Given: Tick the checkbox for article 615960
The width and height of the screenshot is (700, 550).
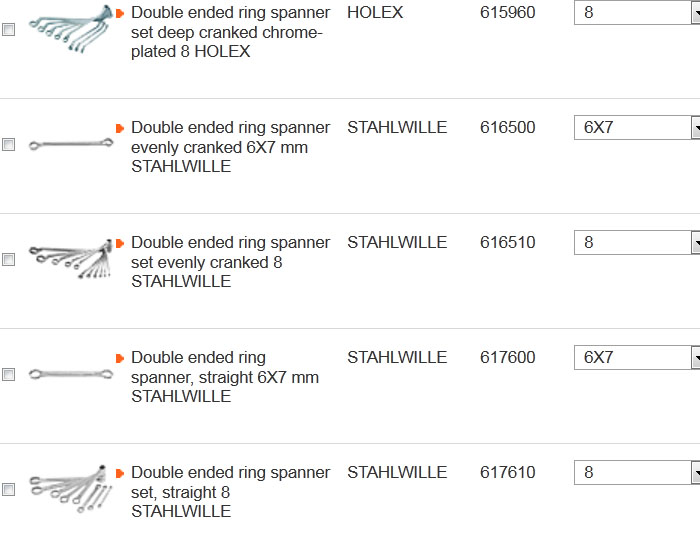Looking at the screenshot, I should click(9, 30).
